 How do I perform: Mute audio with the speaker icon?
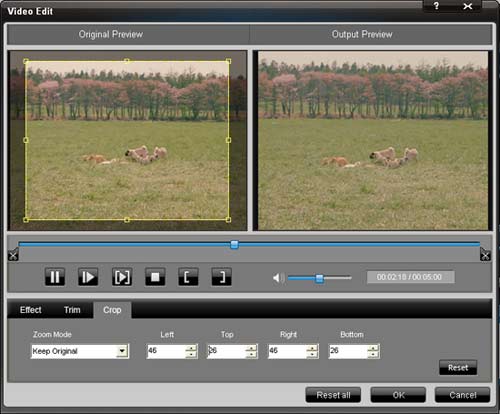(278, 278)
